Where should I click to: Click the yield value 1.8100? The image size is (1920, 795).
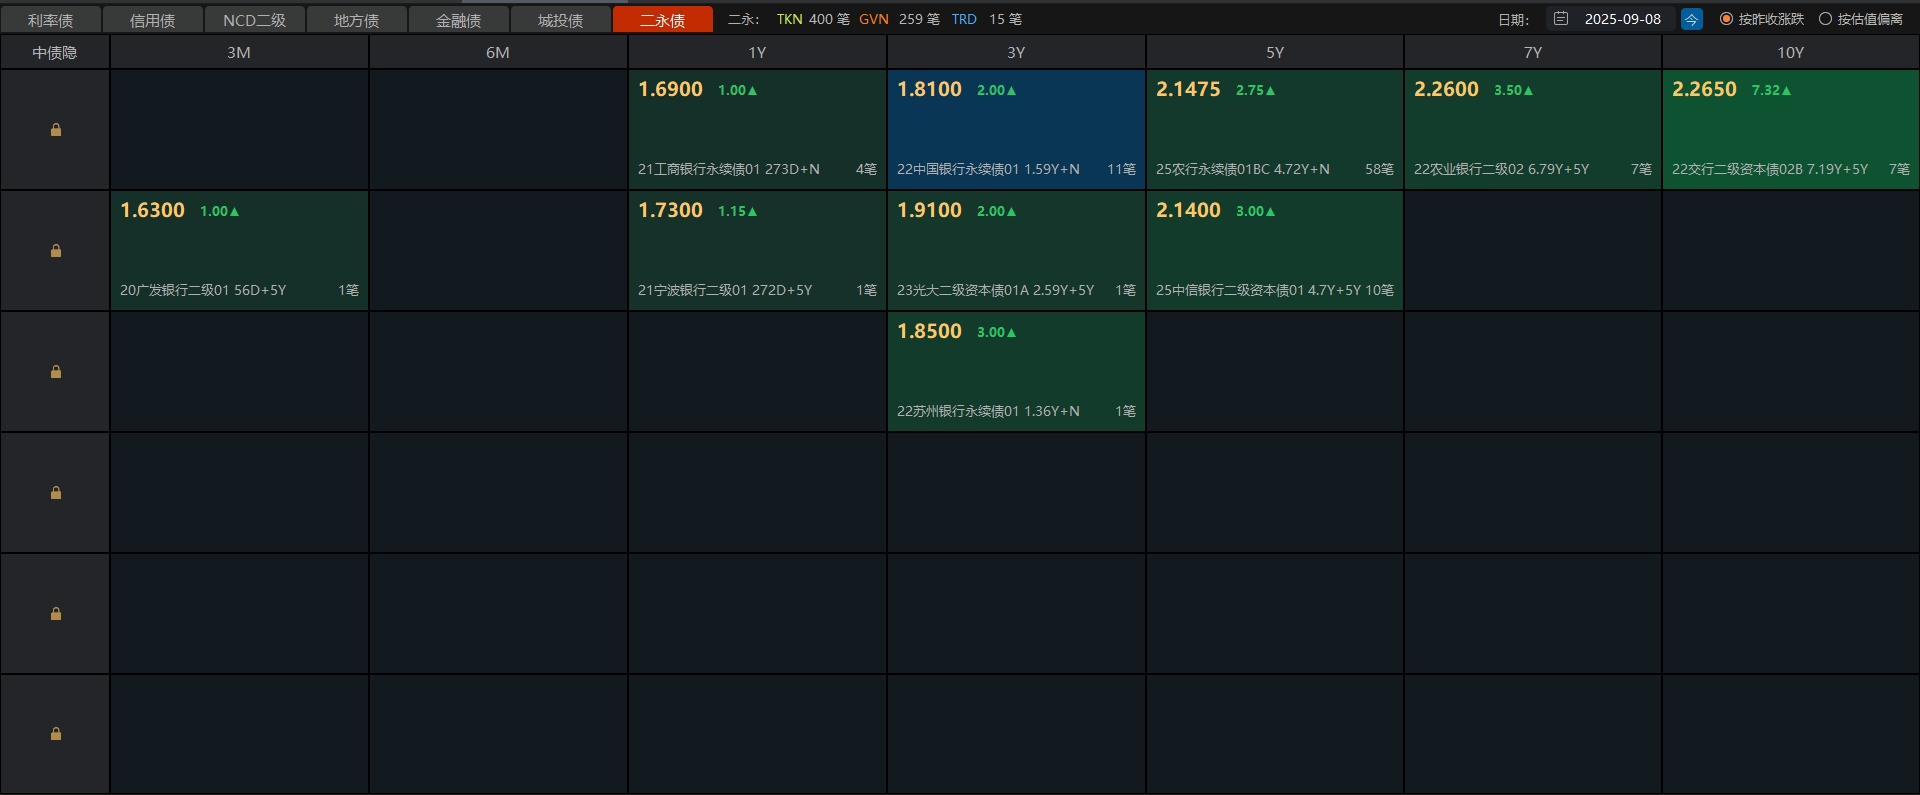[929, 89]
